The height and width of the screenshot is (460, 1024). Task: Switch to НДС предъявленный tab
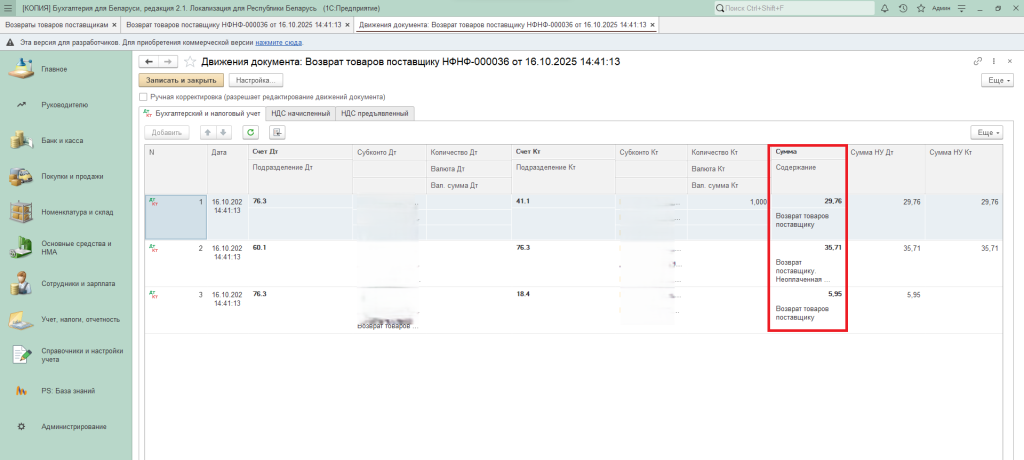pos(374,114)
